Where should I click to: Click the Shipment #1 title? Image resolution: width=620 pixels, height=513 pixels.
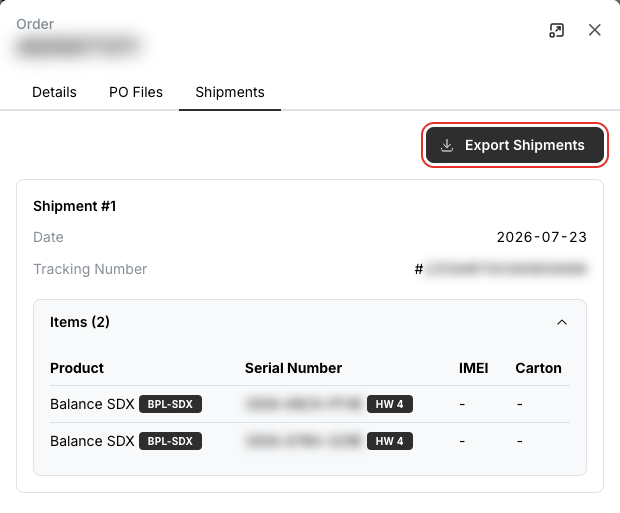pyautogui.click(x=75, y=206)
